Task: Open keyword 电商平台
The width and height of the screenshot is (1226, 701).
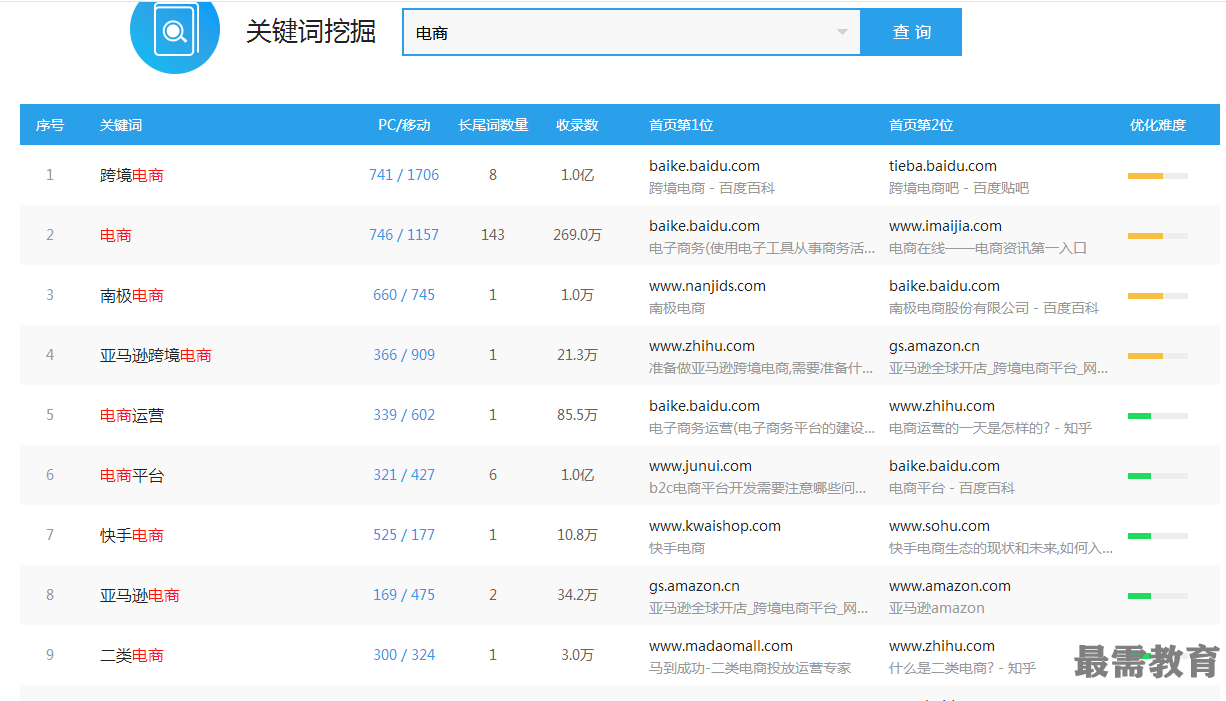Action: [132, 475]
